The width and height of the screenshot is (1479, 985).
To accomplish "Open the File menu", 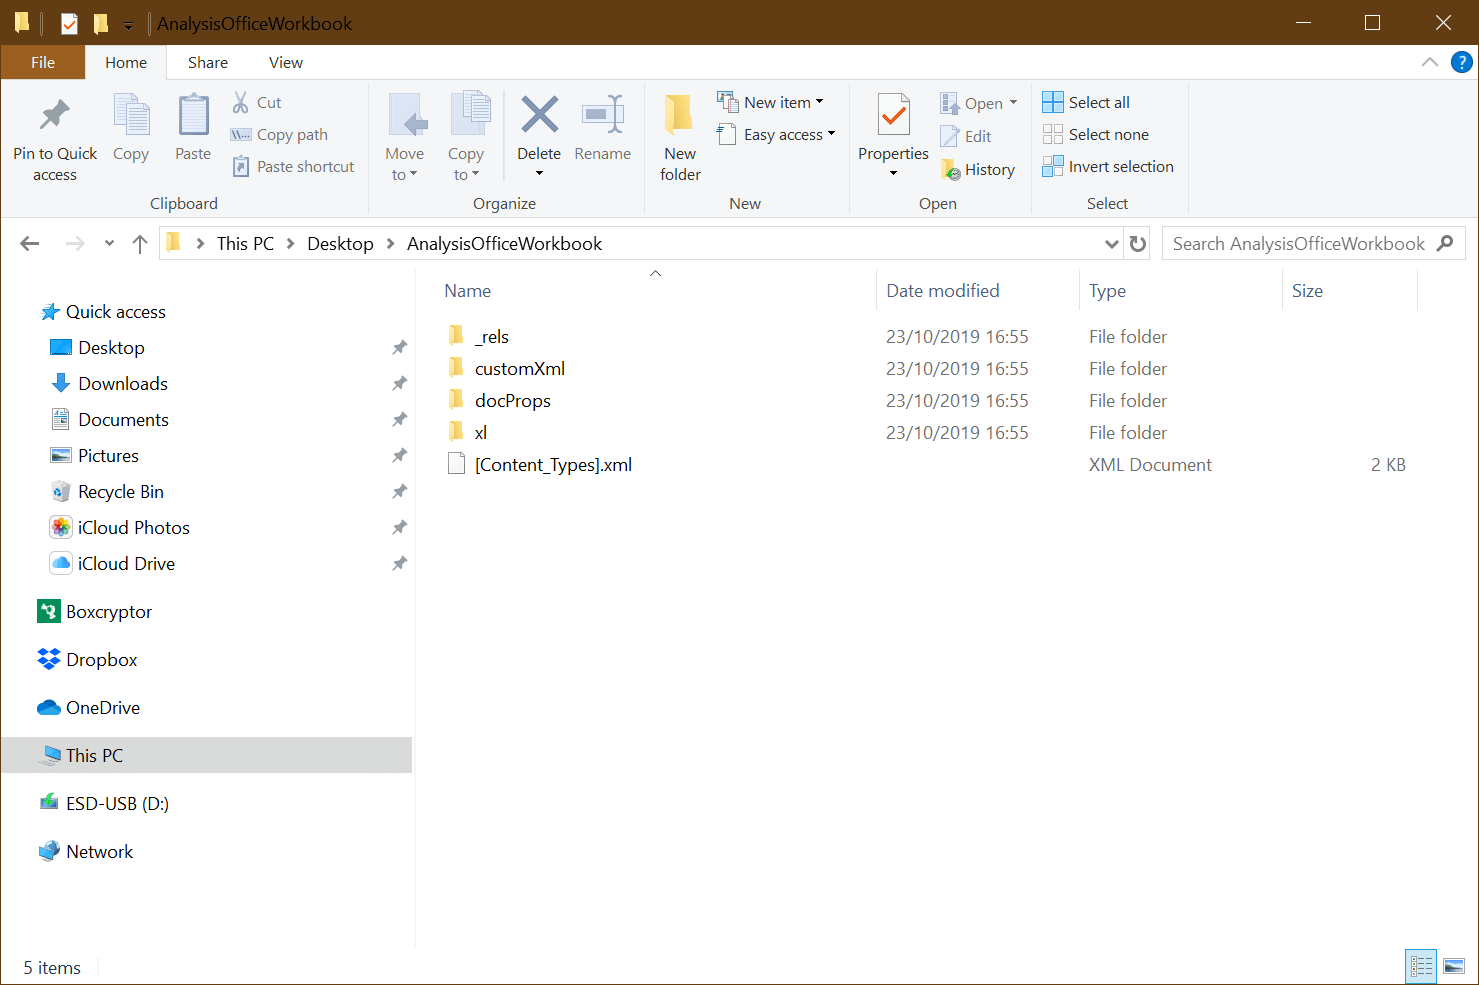I will pyautogui.click(x=42, y=62).
